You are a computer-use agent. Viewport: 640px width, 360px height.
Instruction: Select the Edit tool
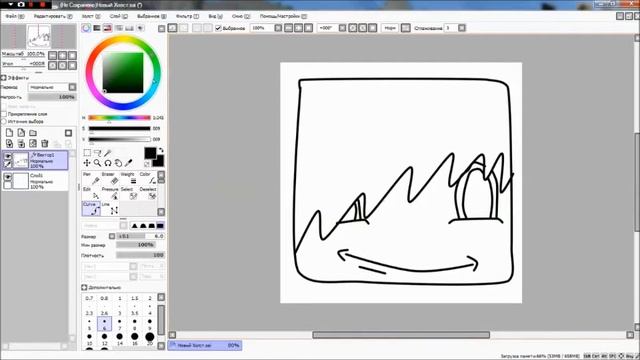tap(91, 193)
